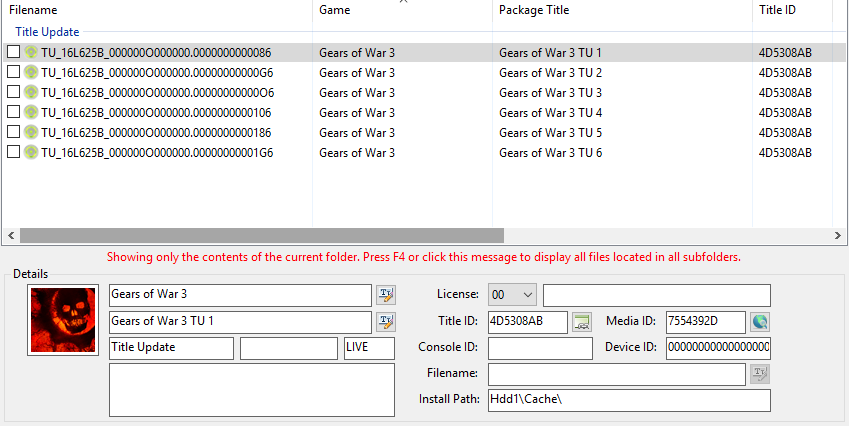Click the edit icon beside the Gears of War 3 TU 1 field

[x=385, y=321]
